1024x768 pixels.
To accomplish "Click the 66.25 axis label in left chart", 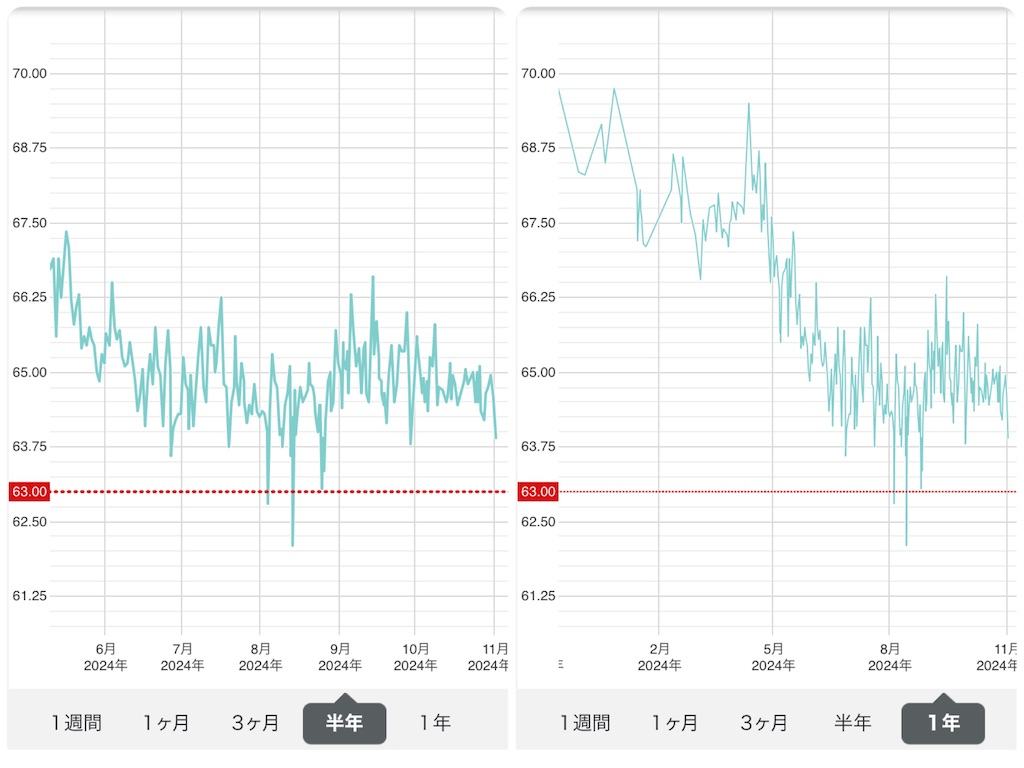I will pyautogui.click(x=29, y=297).
